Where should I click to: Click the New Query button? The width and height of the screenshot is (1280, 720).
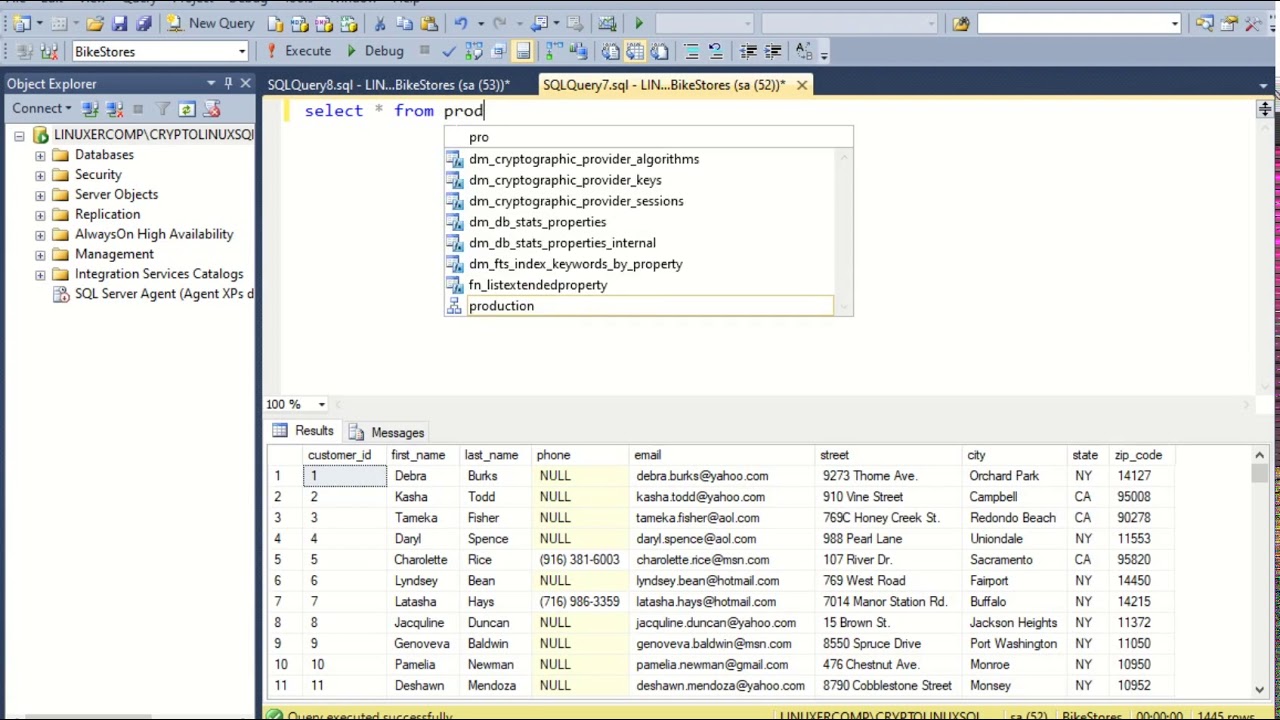click(x=210, y=24)
